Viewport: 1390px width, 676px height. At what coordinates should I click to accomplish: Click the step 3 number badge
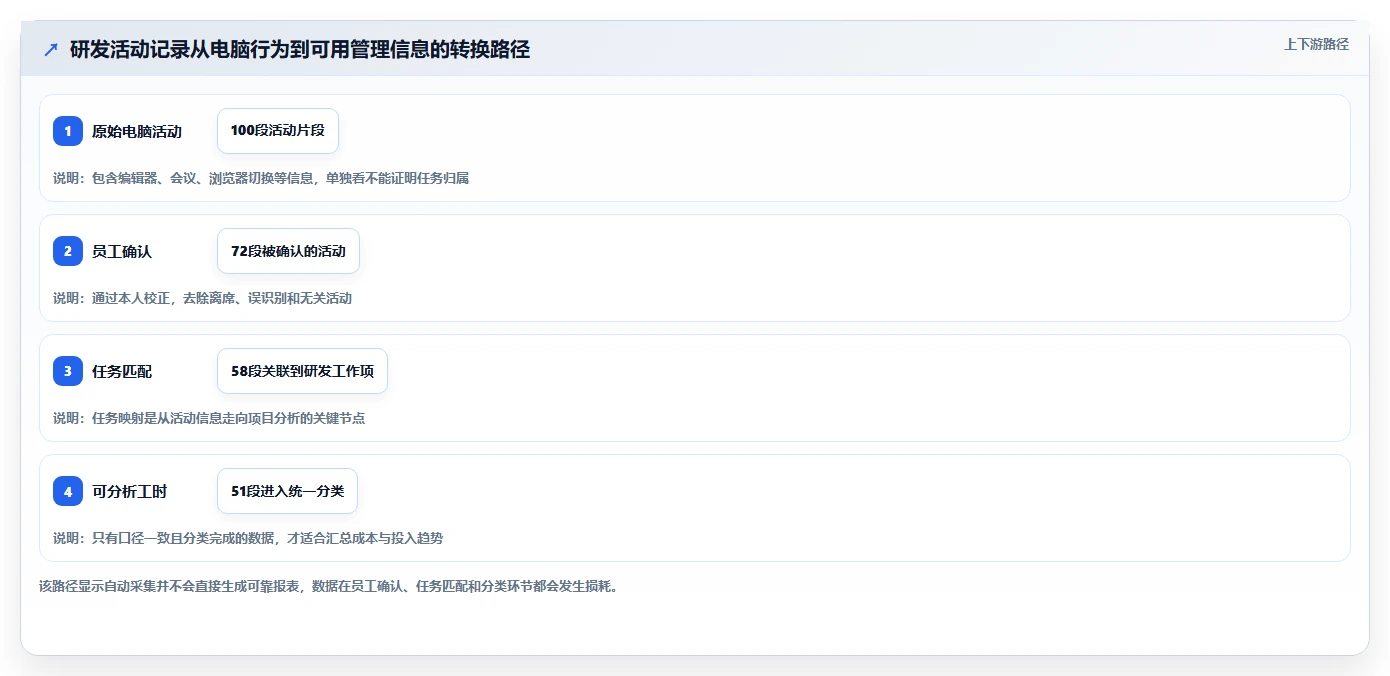tap(68, 371)
